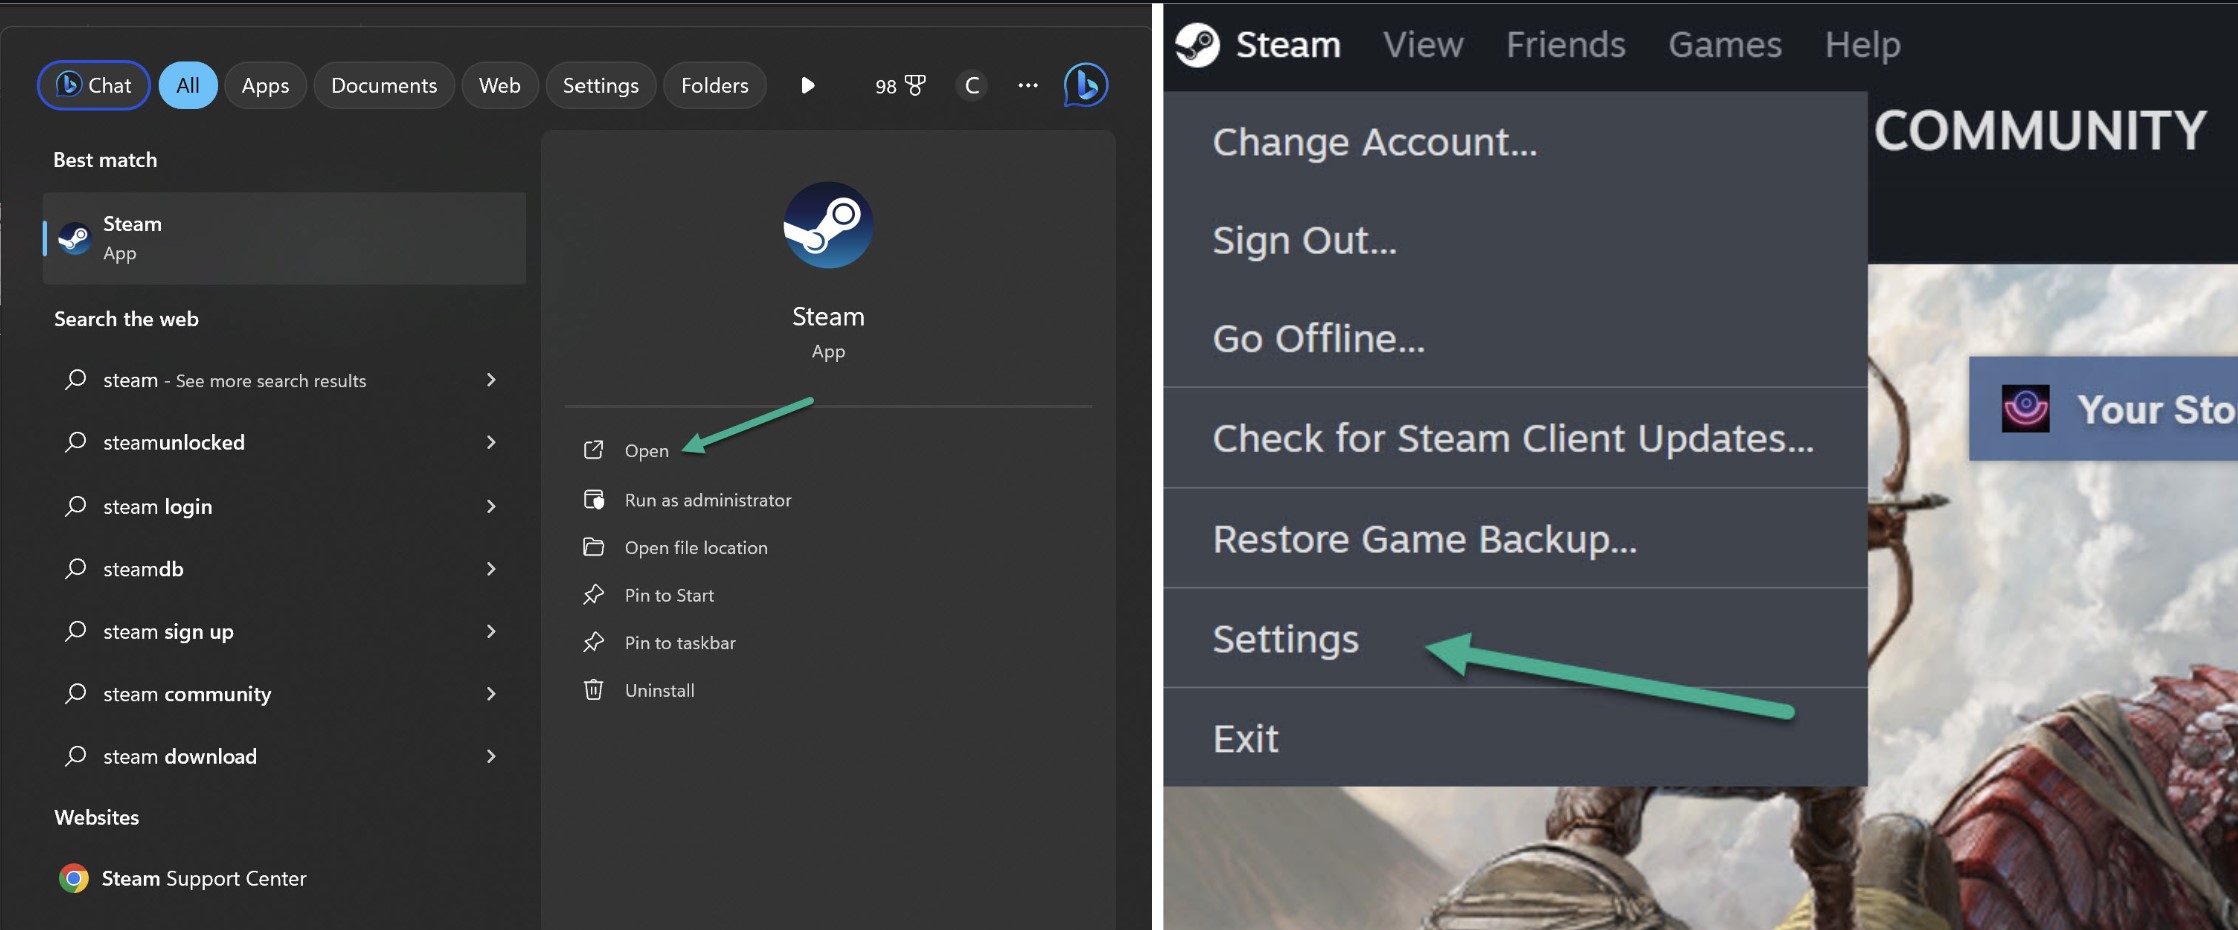Viewport: 2238px width, 930px height.
Task: Click the Bing Chat icon at top right
Action: click(x=1085, y=85)
